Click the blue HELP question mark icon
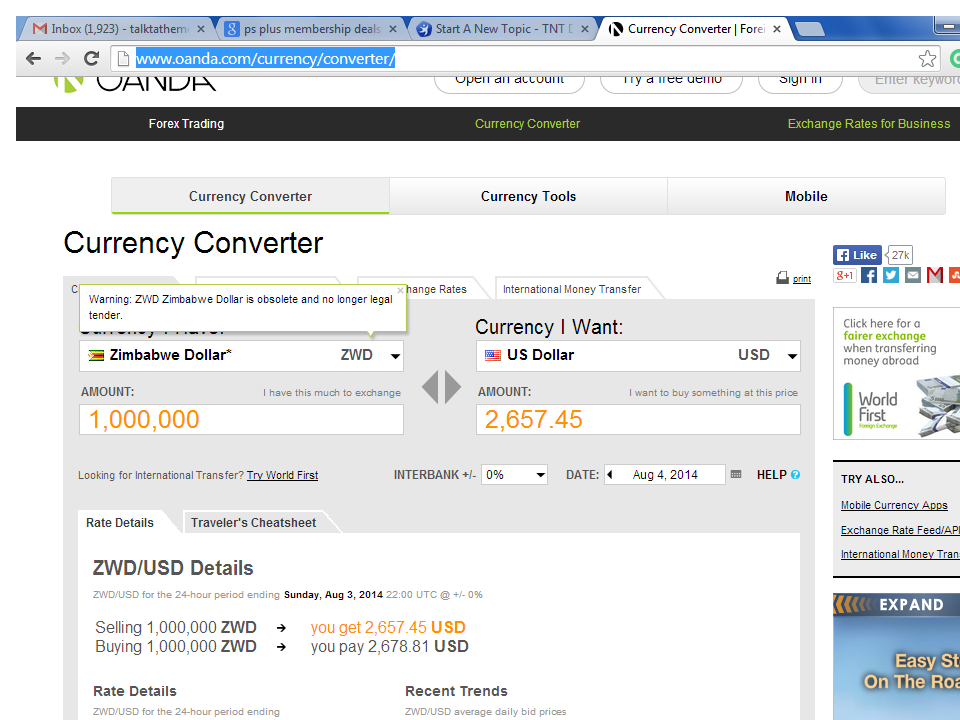 [796, 475]
